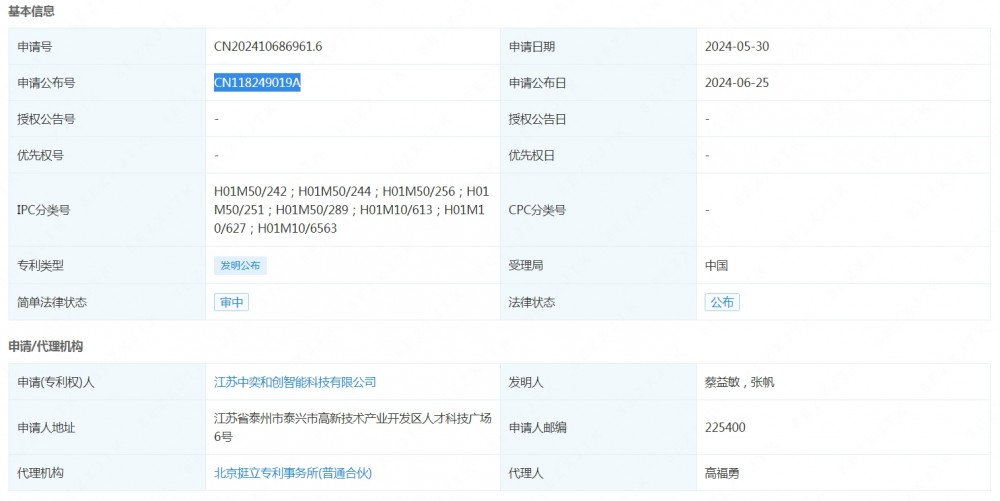Click the 公布 legal status badge

pos(721,302)
